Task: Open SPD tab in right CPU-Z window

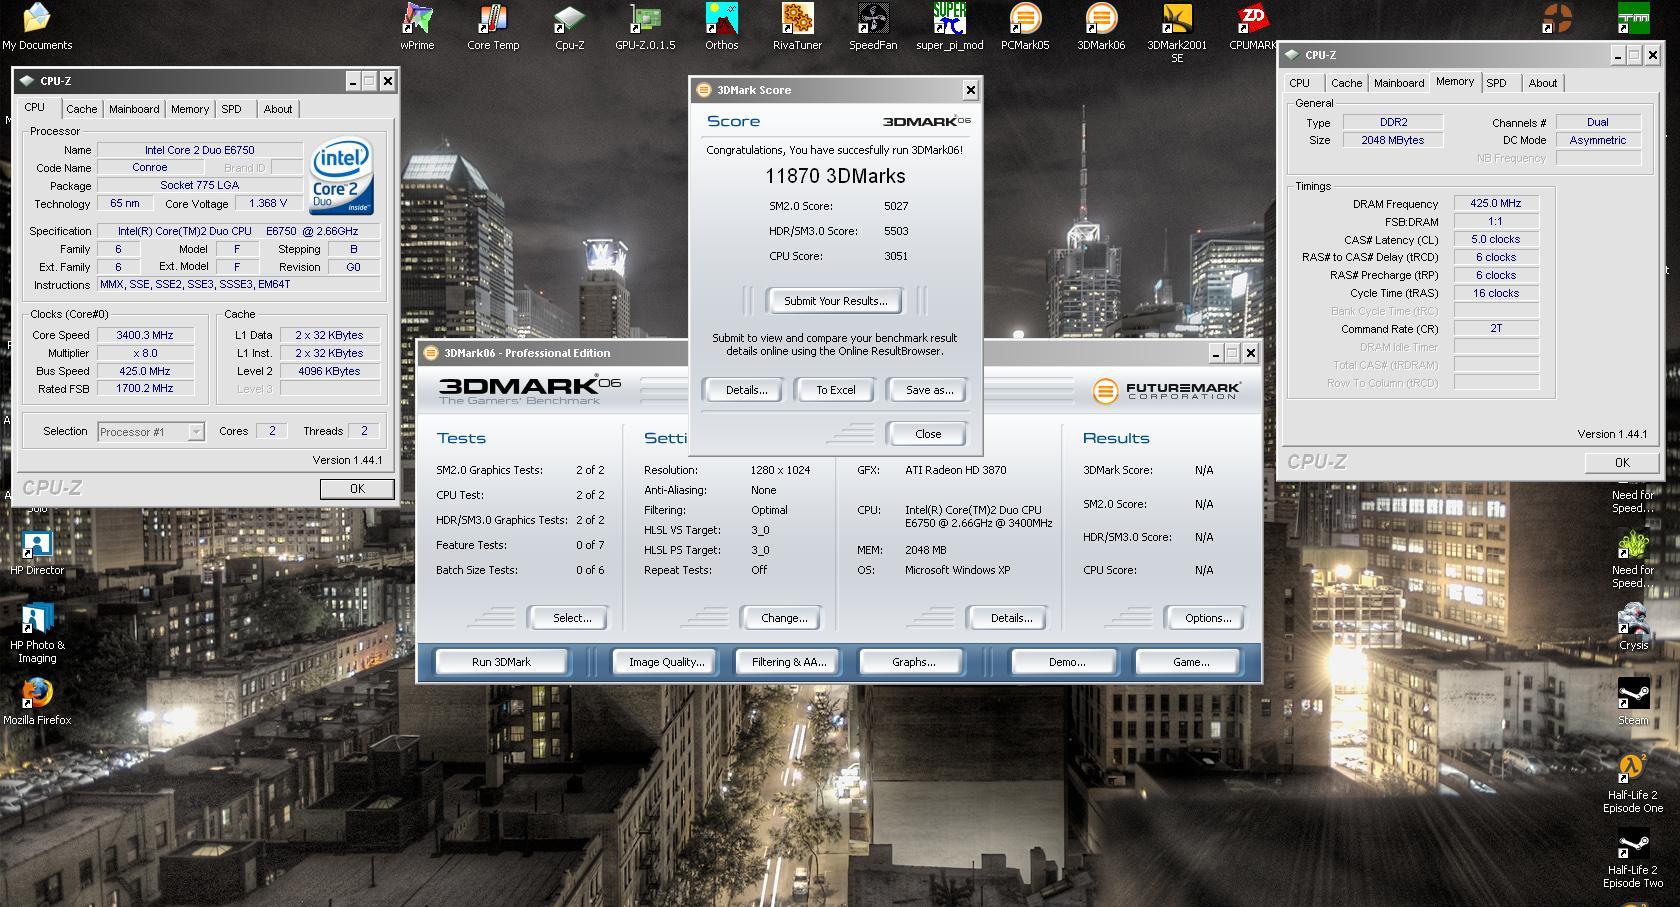Action: (1496, 83)
